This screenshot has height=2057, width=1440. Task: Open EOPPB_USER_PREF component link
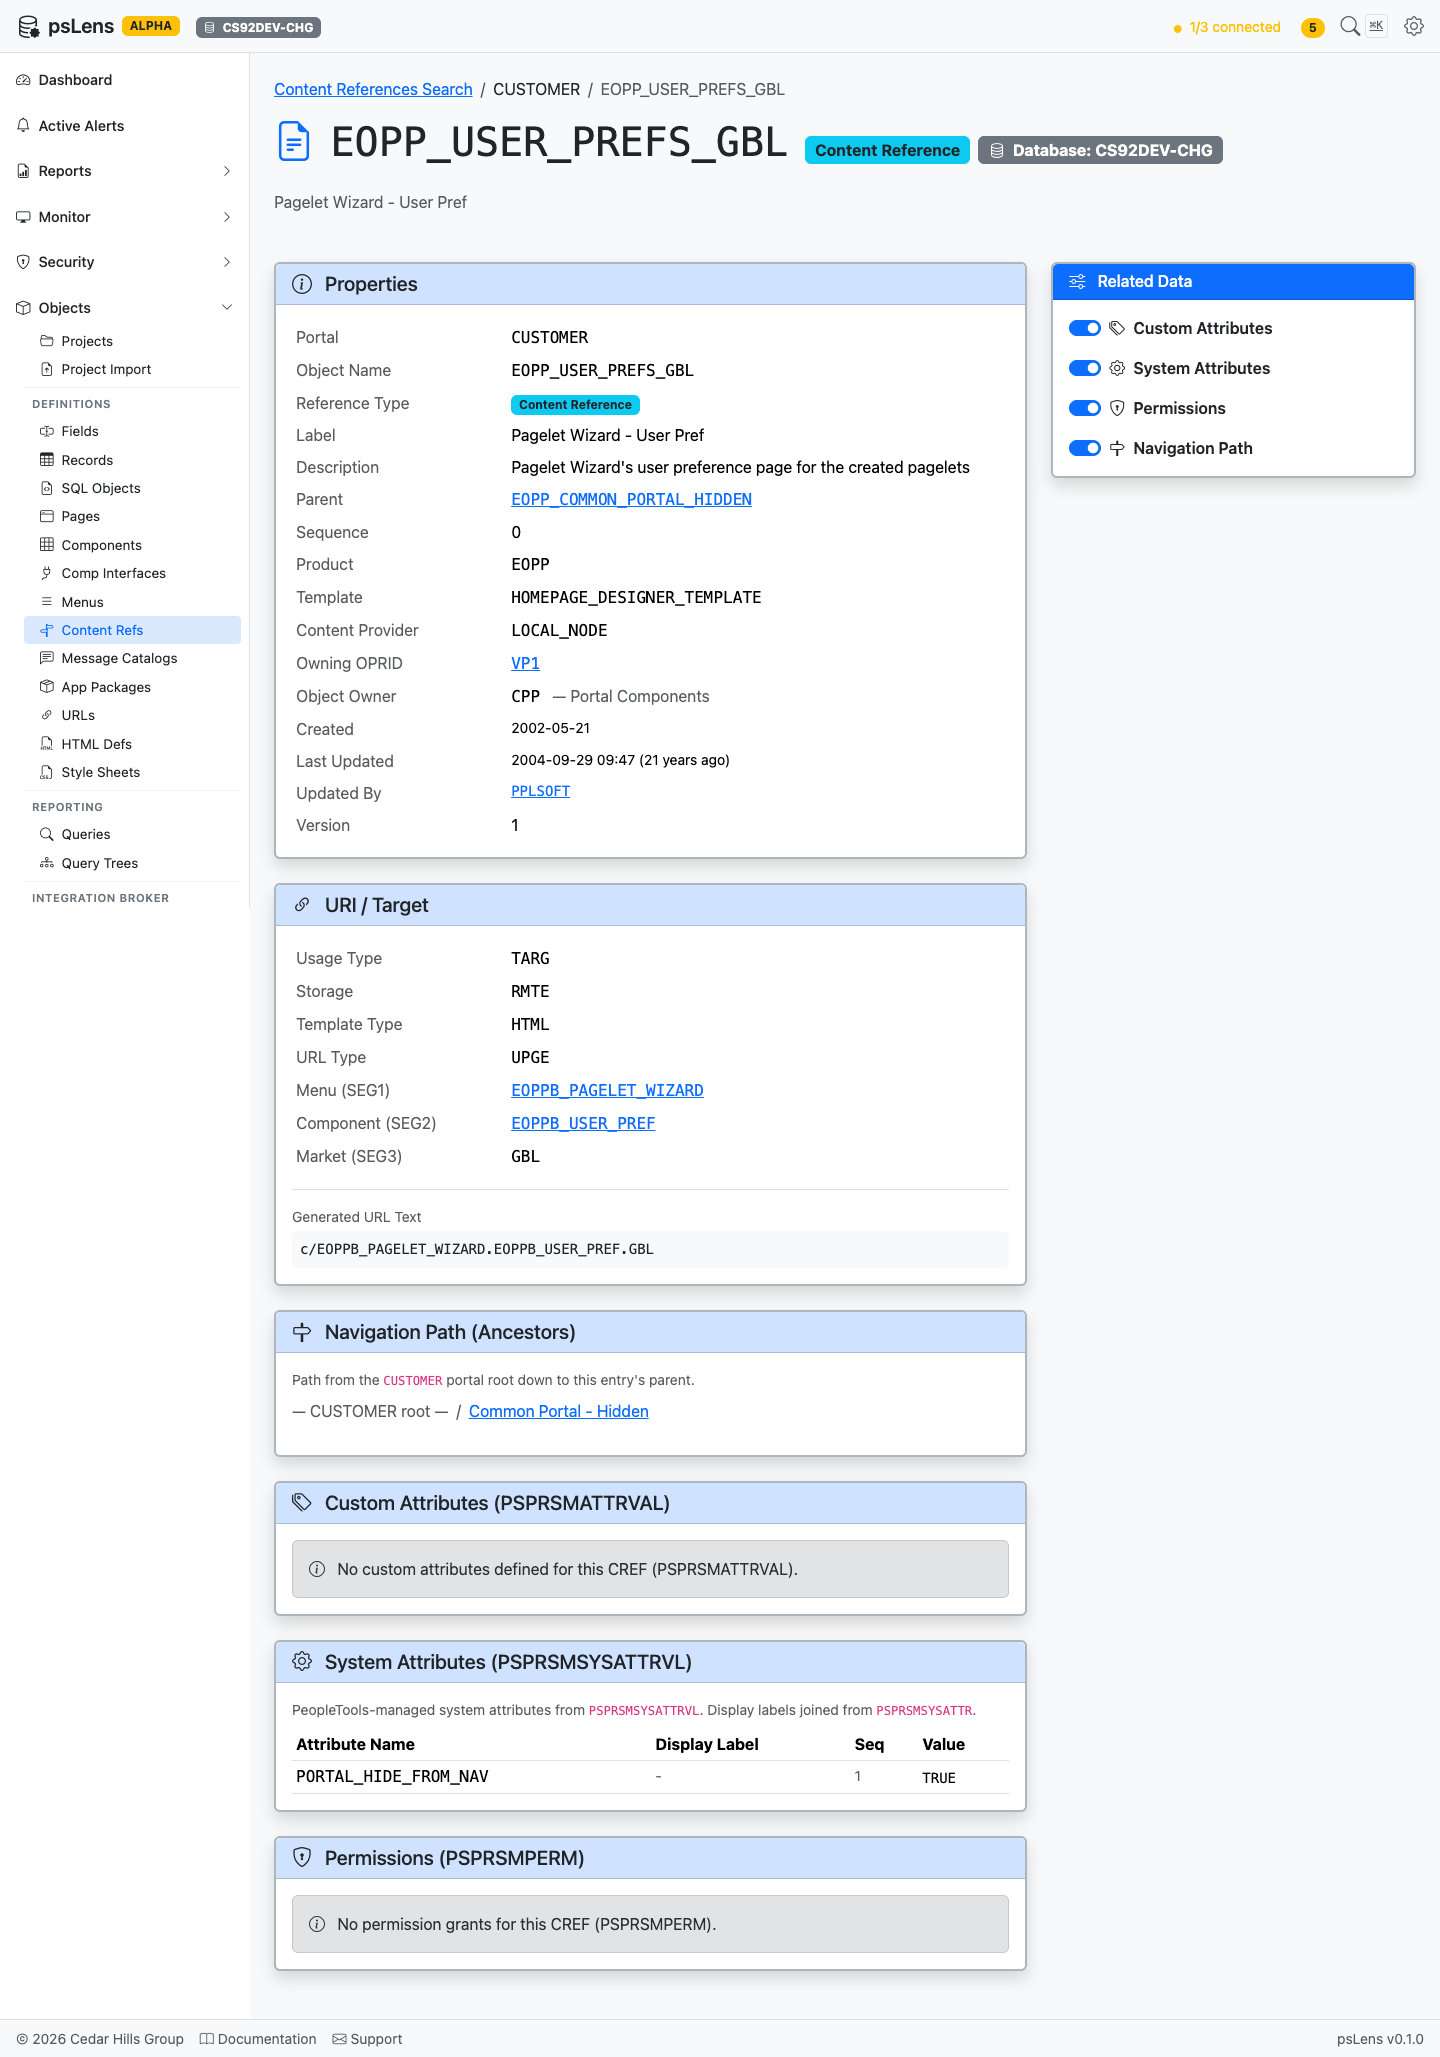tap(583, 1123)
